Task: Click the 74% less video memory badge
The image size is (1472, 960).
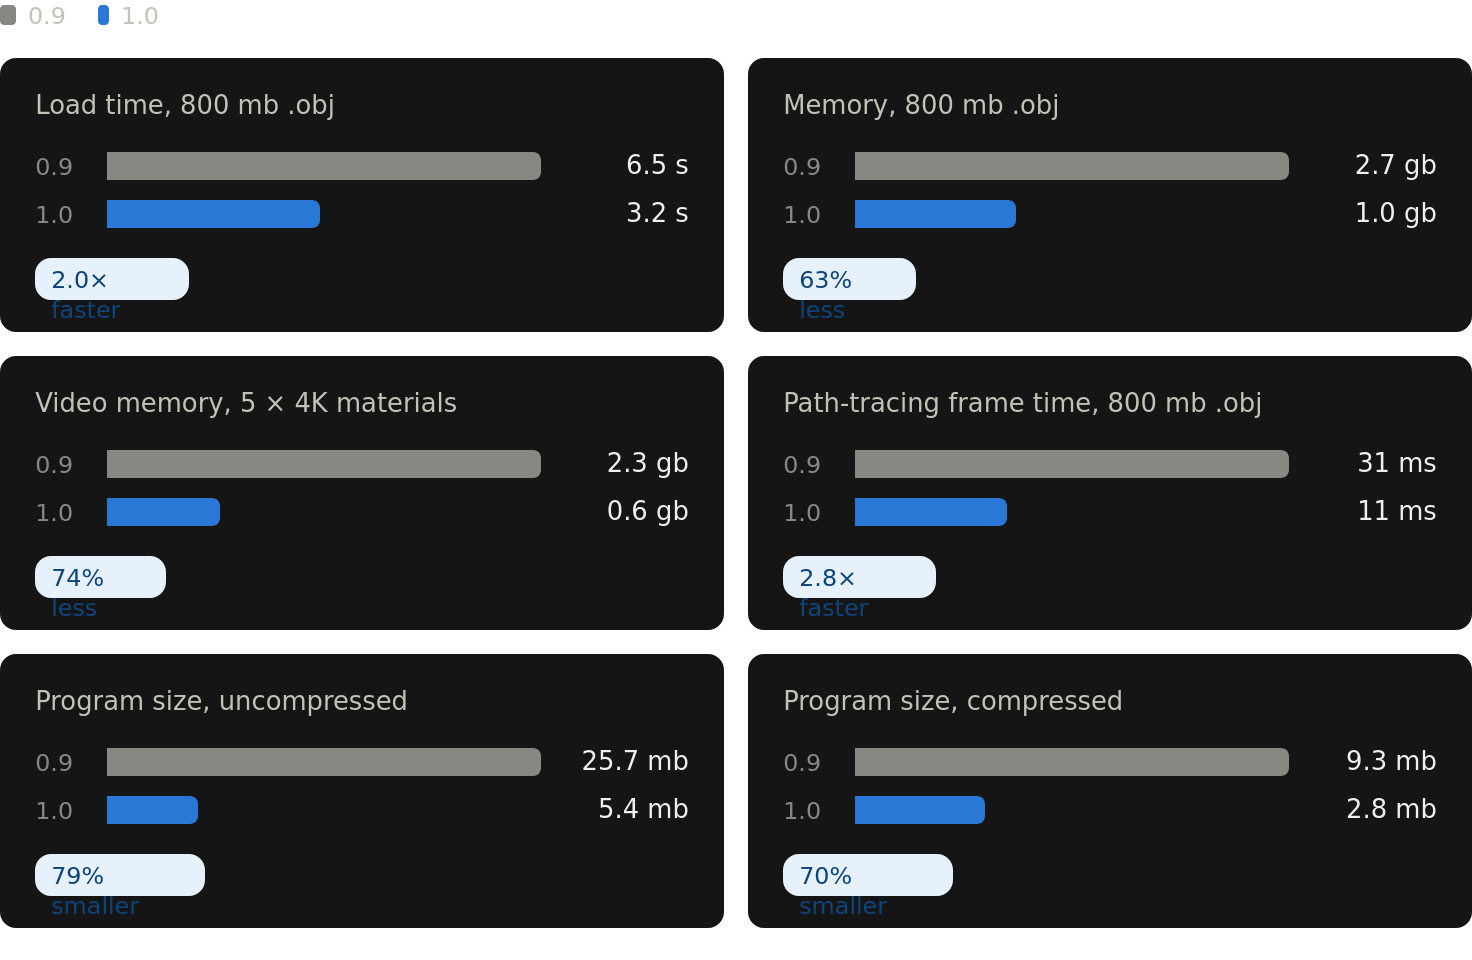Action: pyautogui.click(x=100, y=577)
